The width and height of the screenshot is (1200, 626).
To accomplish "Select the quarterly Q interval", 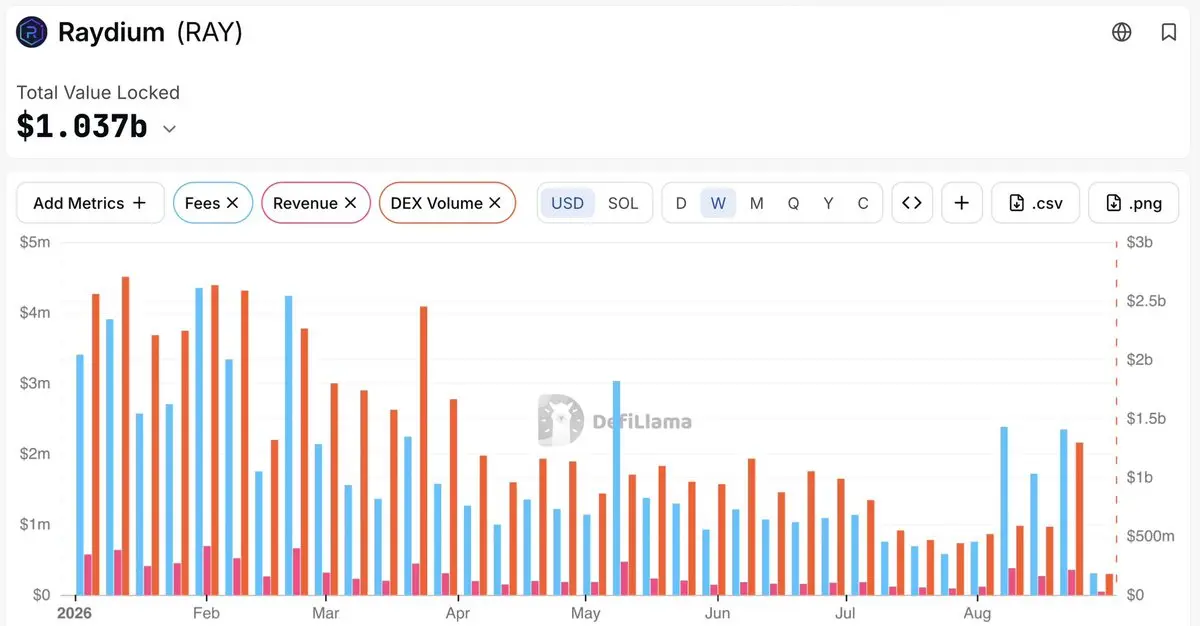I will coord(793,203).
